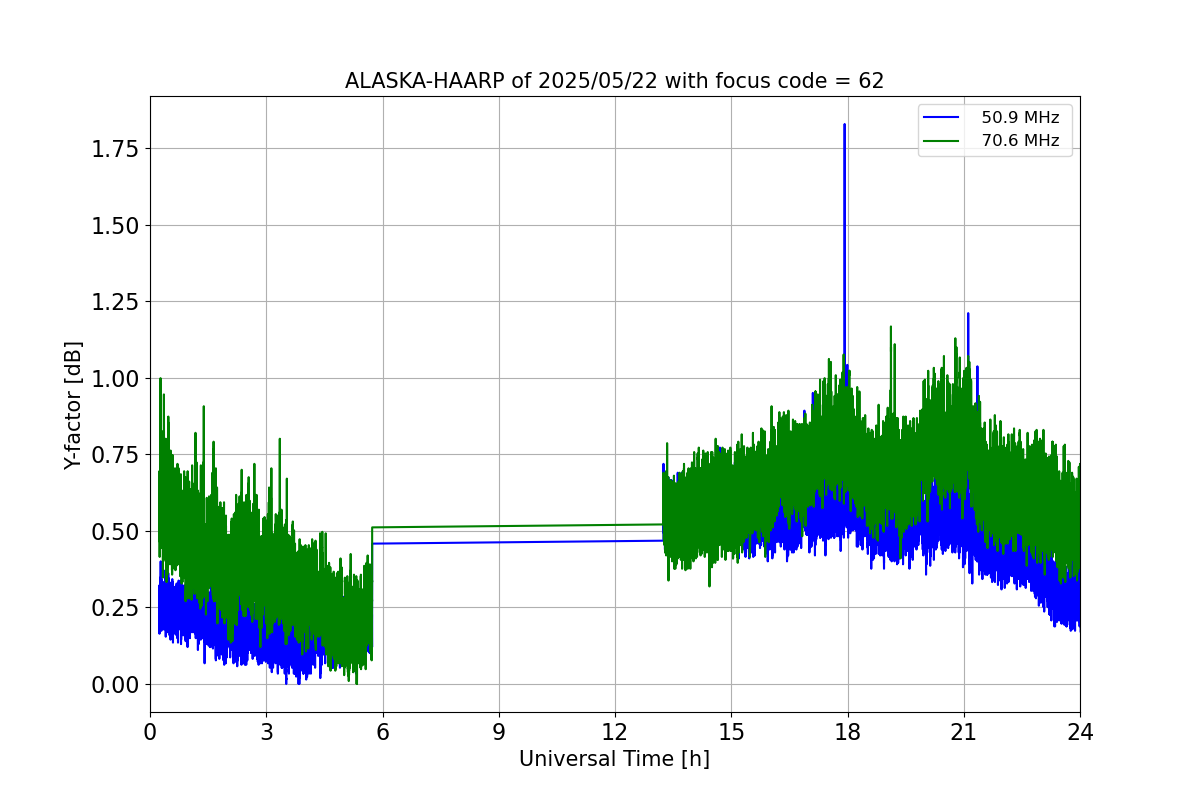1200x800 pixels.
Task: Click the y-axis tick label '1.00'
Action: tap(117, 379)
